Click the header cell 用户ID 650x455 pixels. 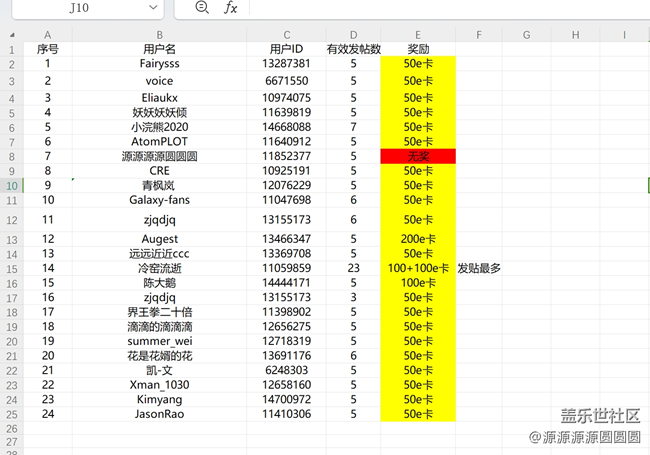tap(286, 49)
